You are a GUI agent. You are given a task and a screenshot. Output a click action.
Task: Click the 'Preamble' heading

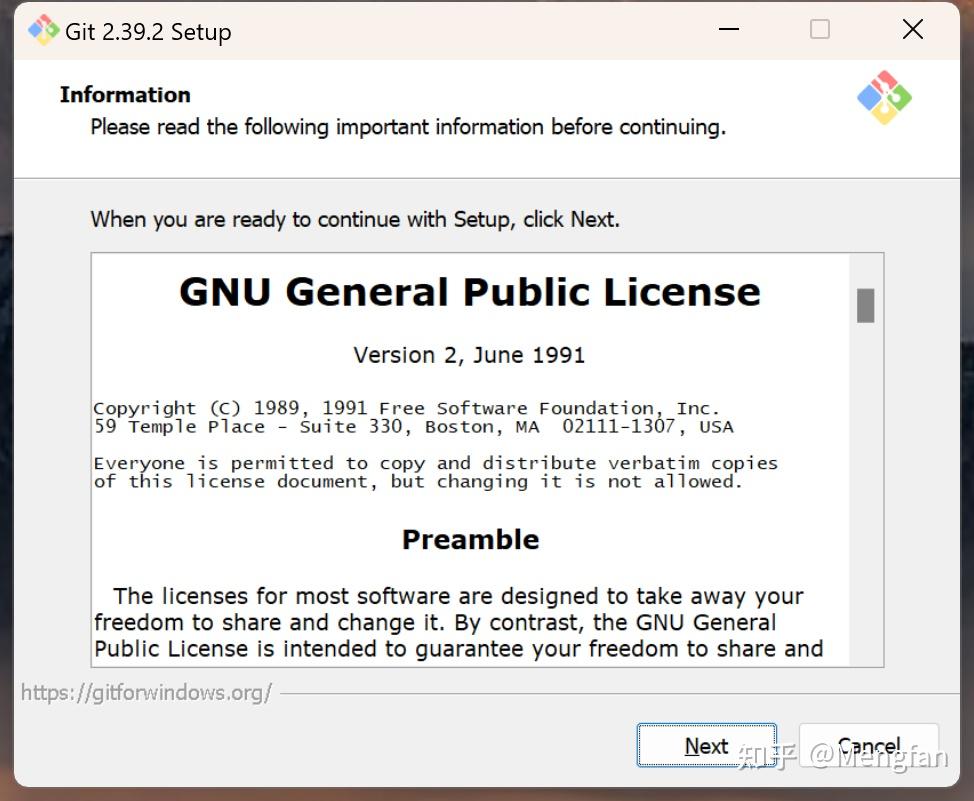[x=470, y=539]
